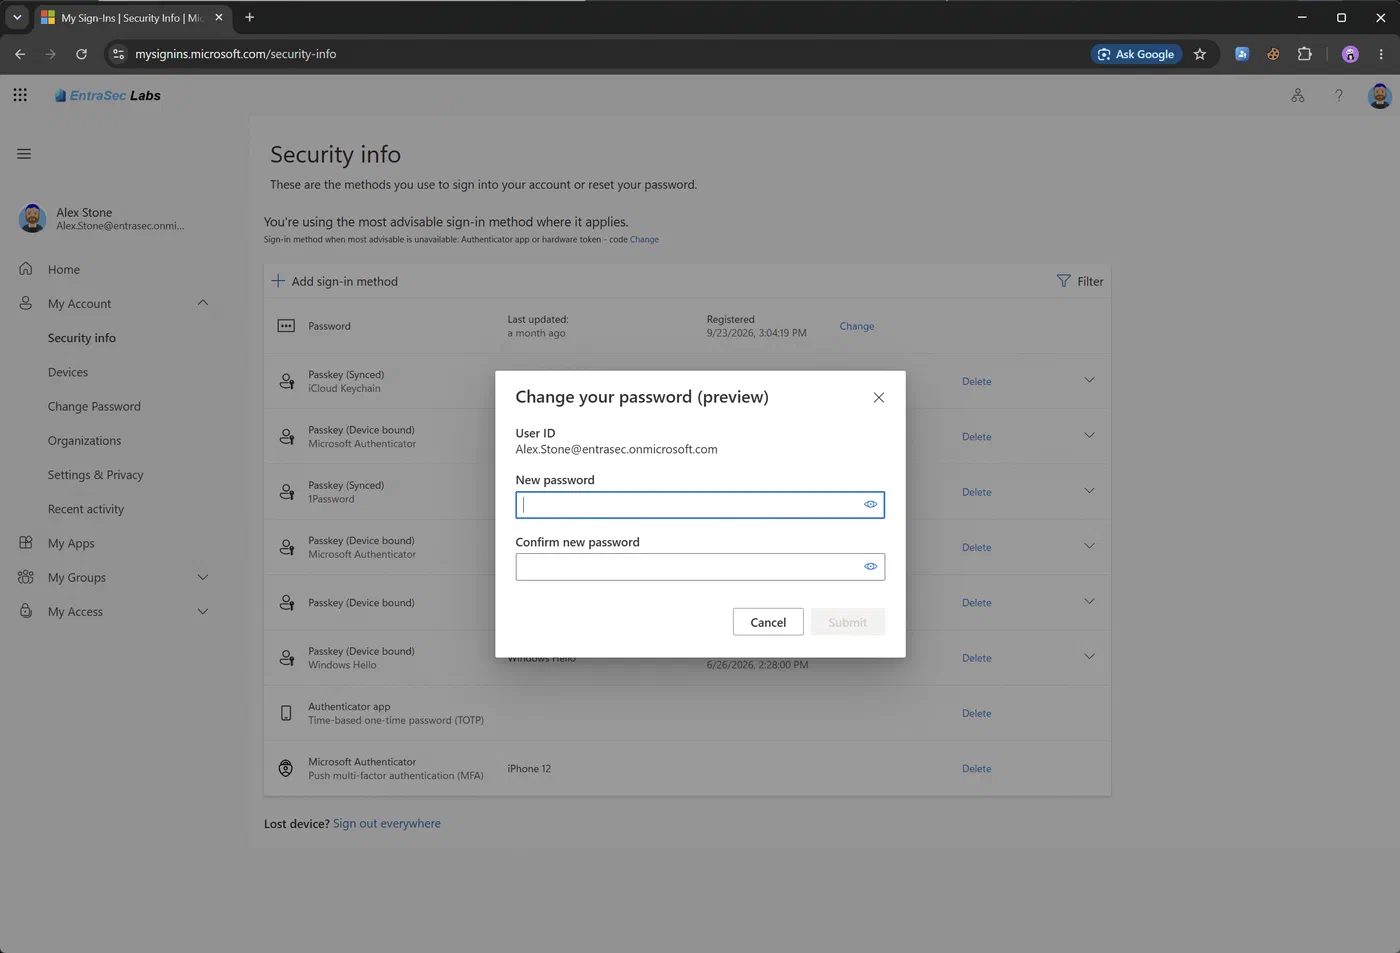Click Change link for Password row

(857, 326)
